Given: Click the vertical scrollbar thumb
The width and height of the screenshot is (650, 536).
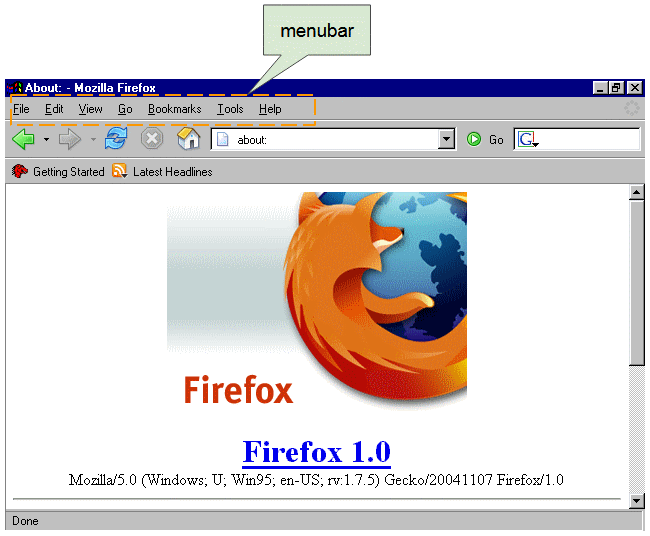Looking at the screenshot, I should pyautogui.click(x=636, y=283).
